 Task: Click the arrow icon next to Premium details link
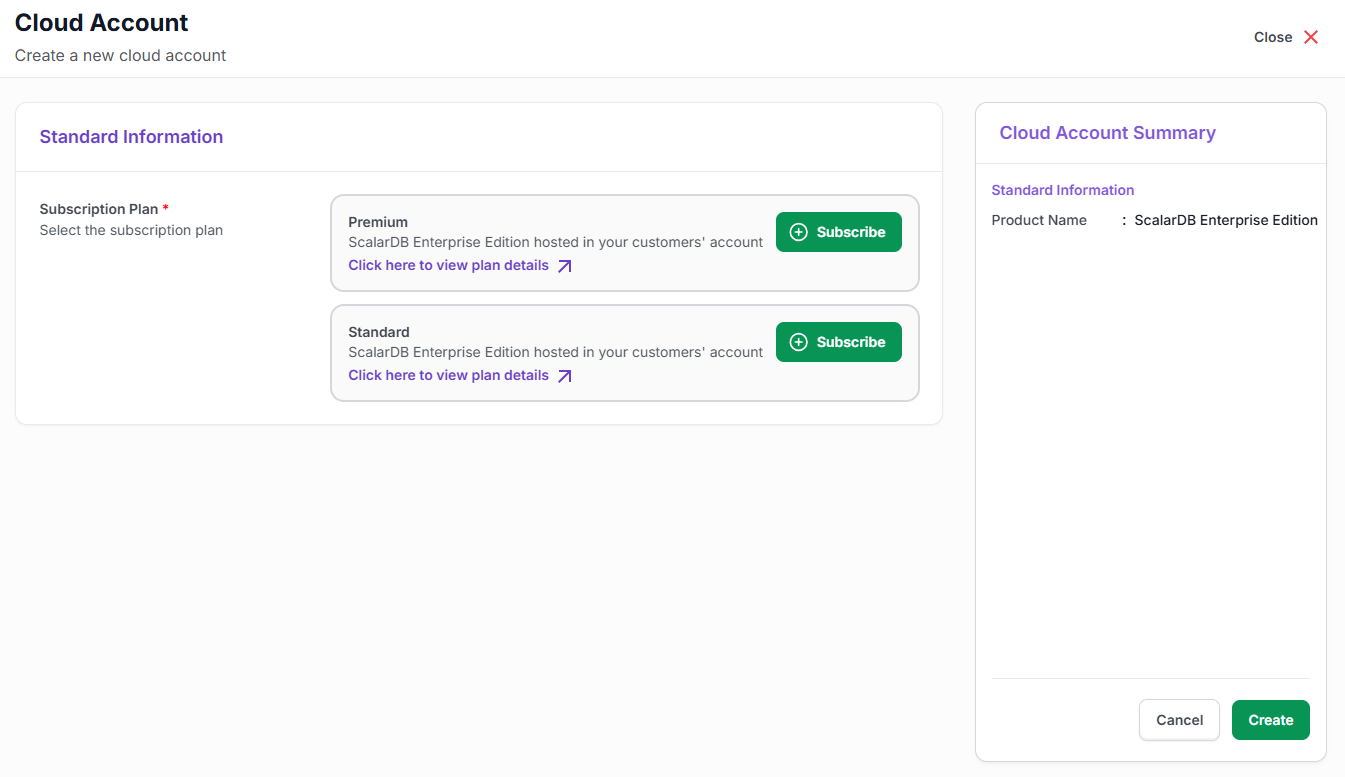(x=565, y=266)
